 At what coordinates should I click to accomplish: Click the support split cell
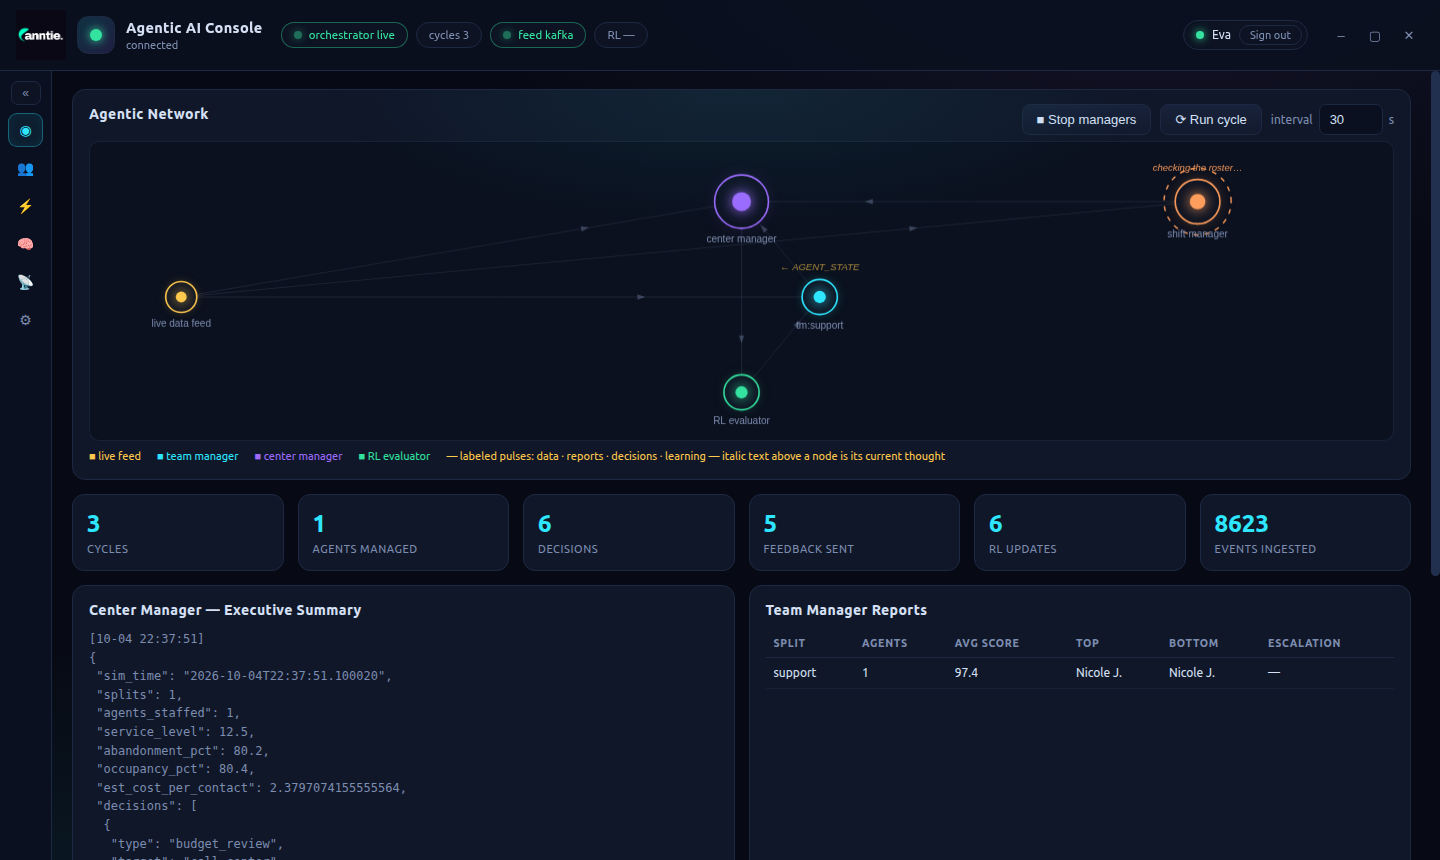click(795, 673)
